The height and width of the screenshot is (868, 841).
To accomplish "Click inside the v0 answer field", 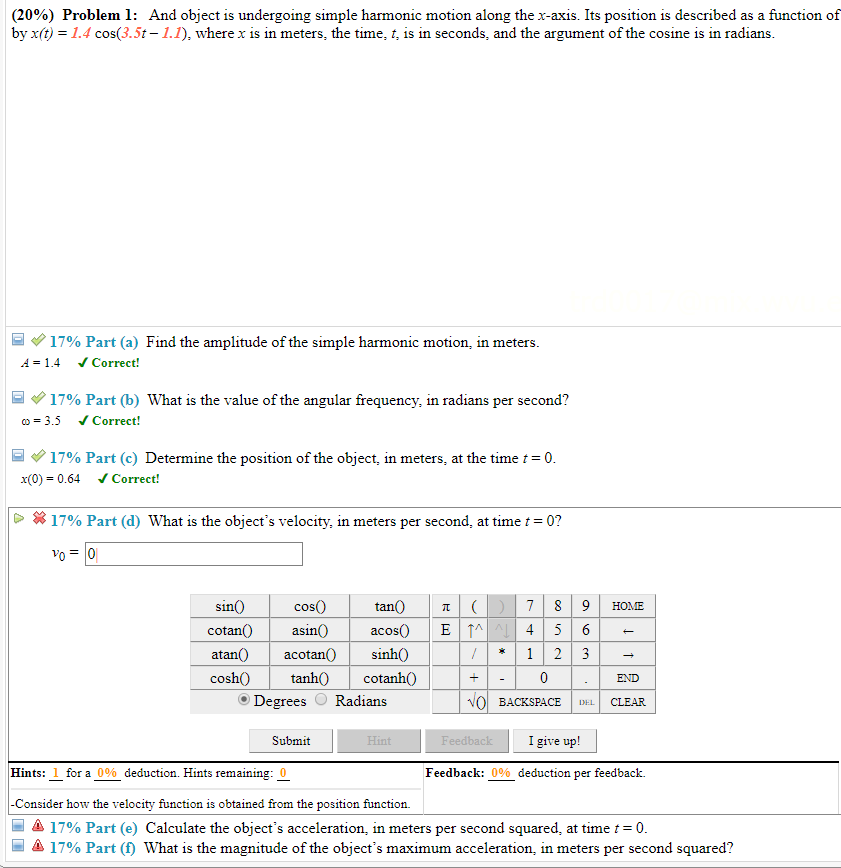I will [x=192, y=553].
